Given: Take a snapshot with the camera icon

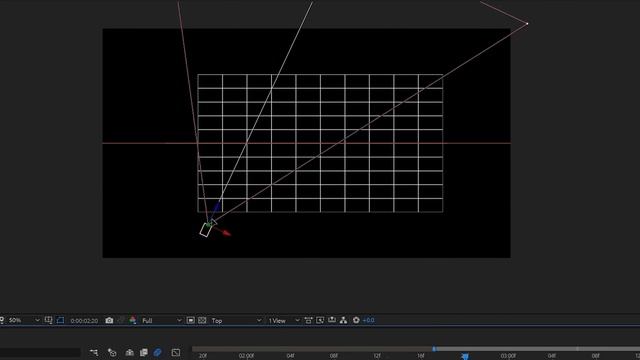Looking at the screenshot, I should [x=109, y=320].
